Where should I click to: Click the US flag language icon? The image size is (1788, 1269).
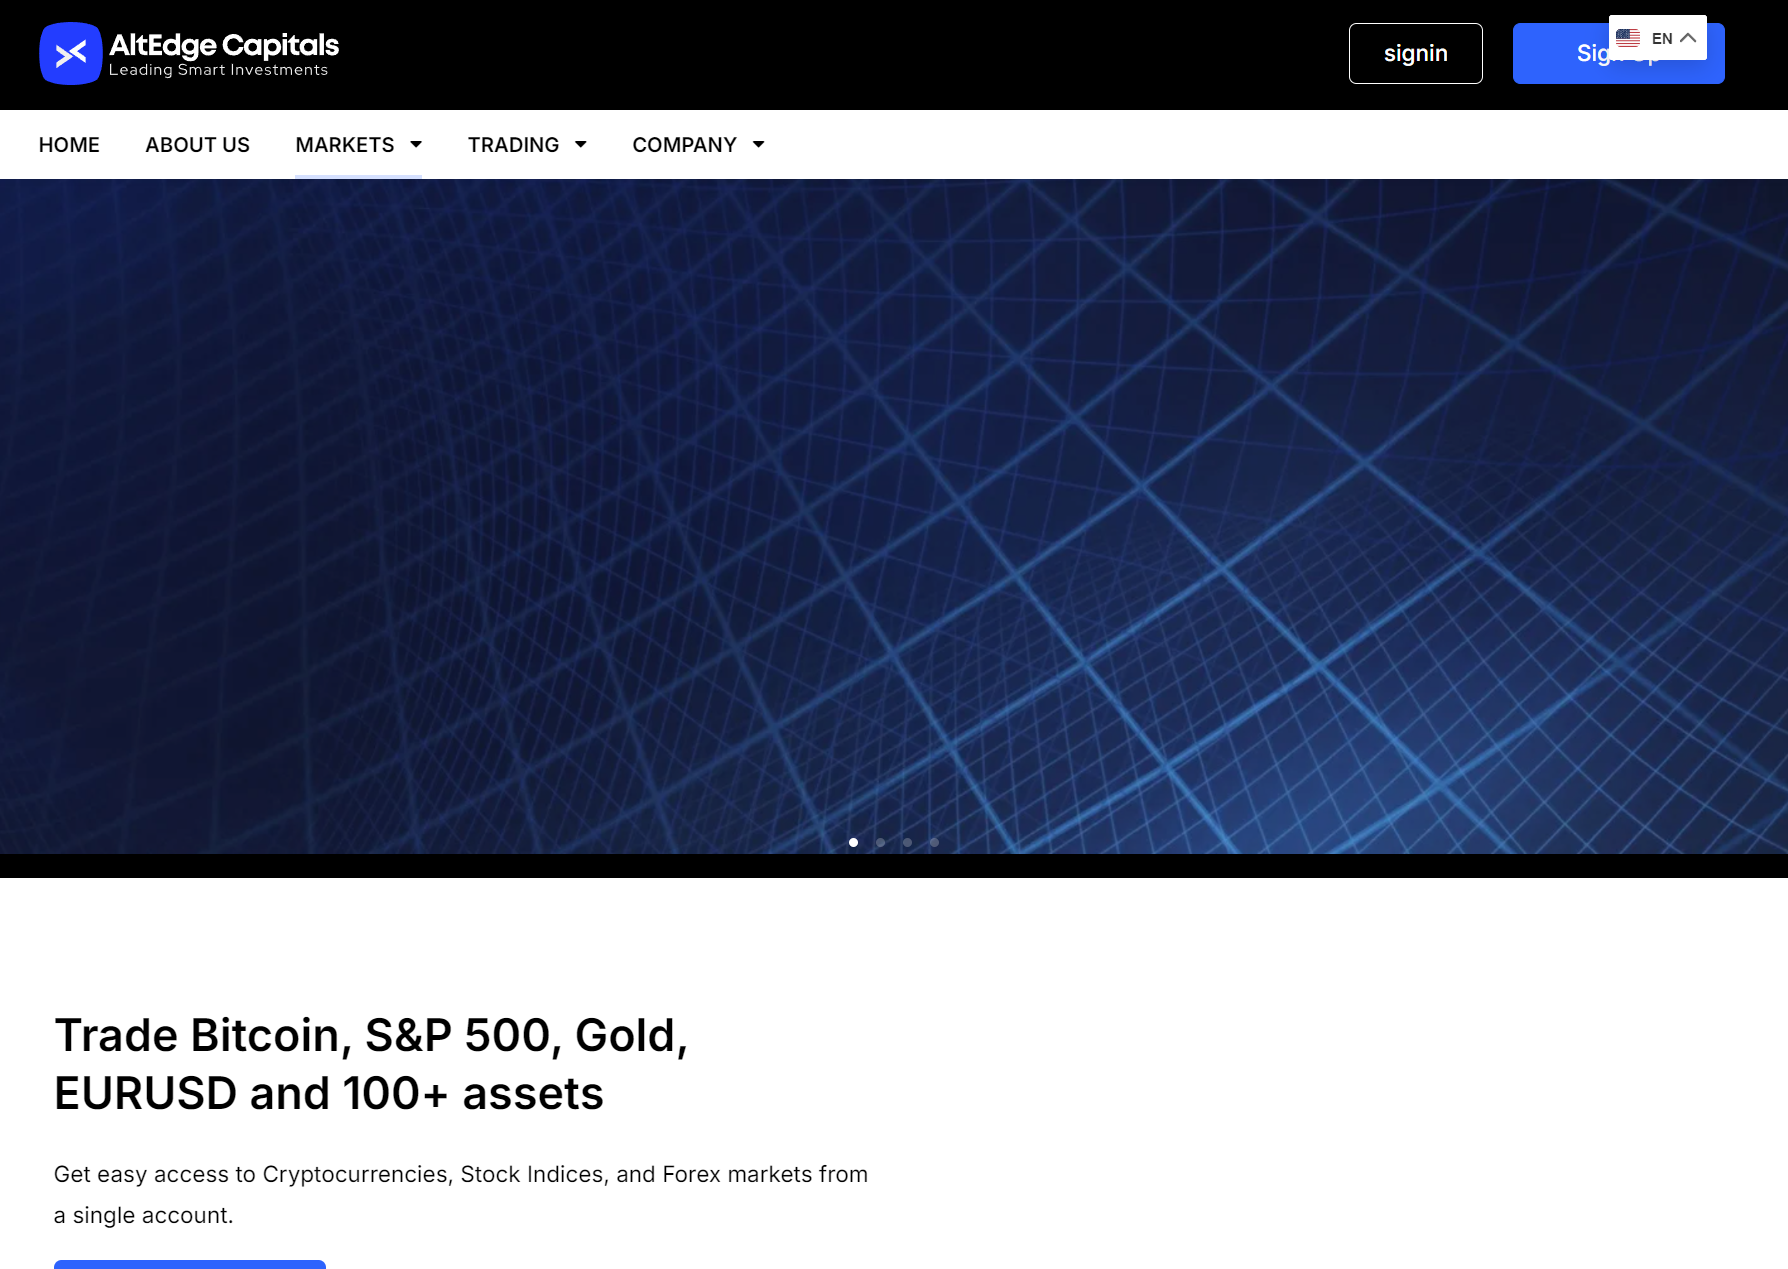pos(1628,38)
